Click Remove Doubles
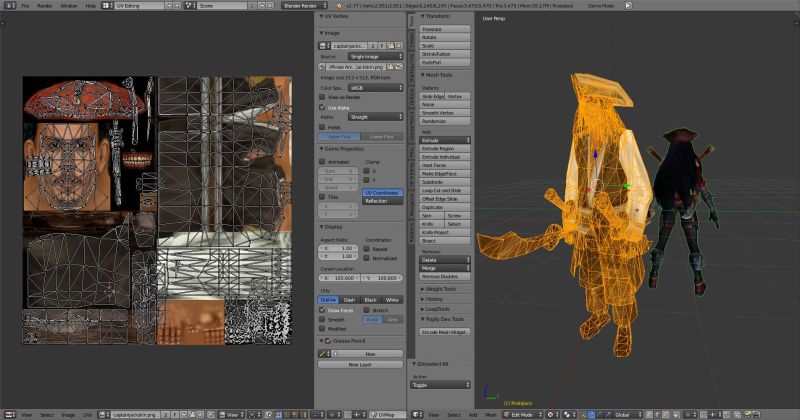800x420 pixels. point(444,276)
